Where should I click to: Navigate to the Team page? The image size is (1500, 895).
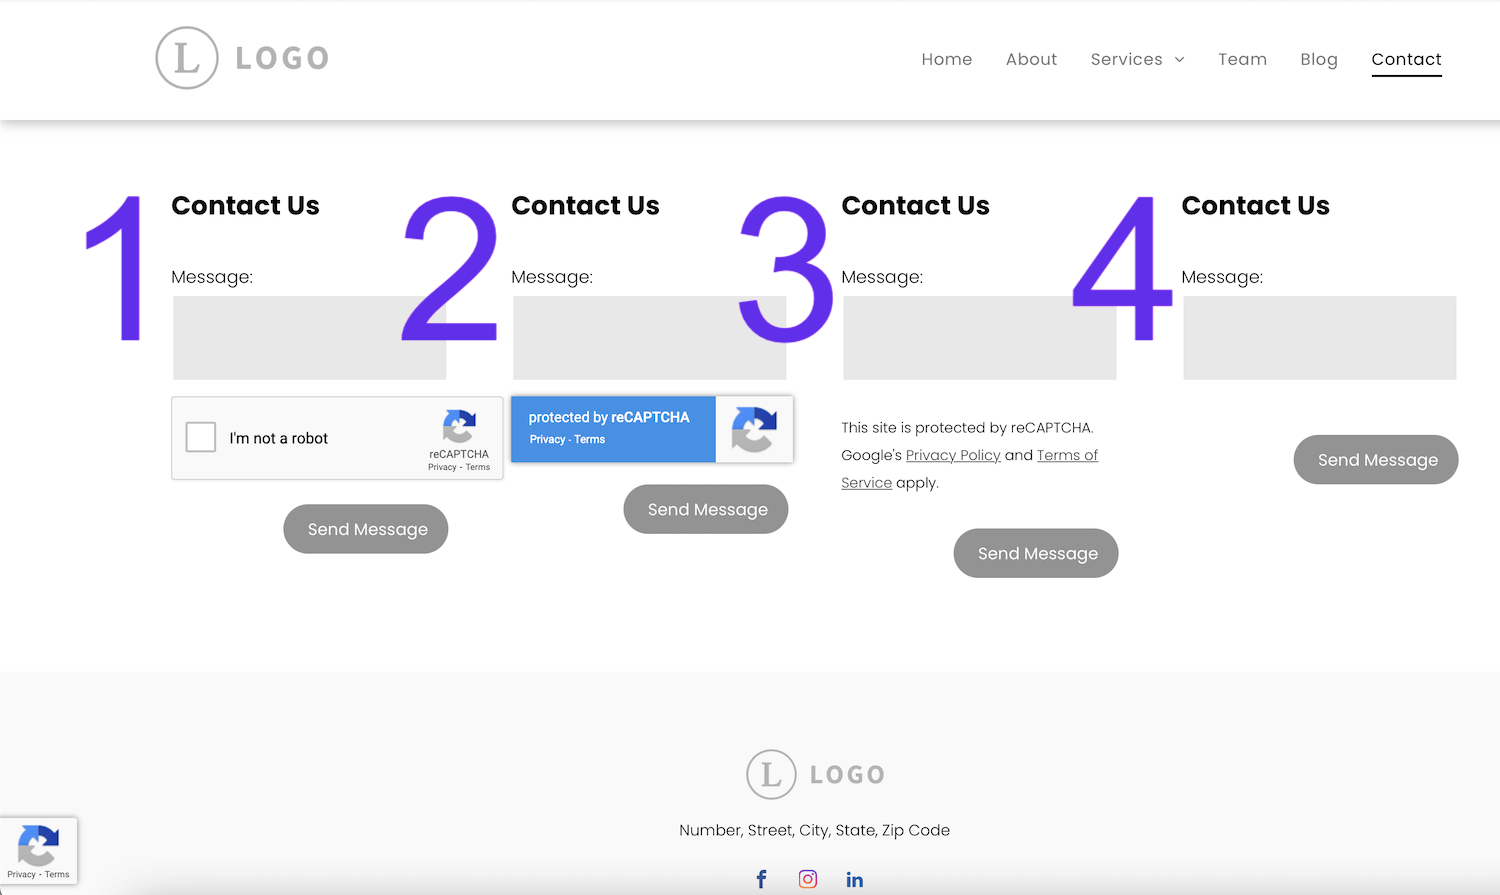[x=1242, y=59]
